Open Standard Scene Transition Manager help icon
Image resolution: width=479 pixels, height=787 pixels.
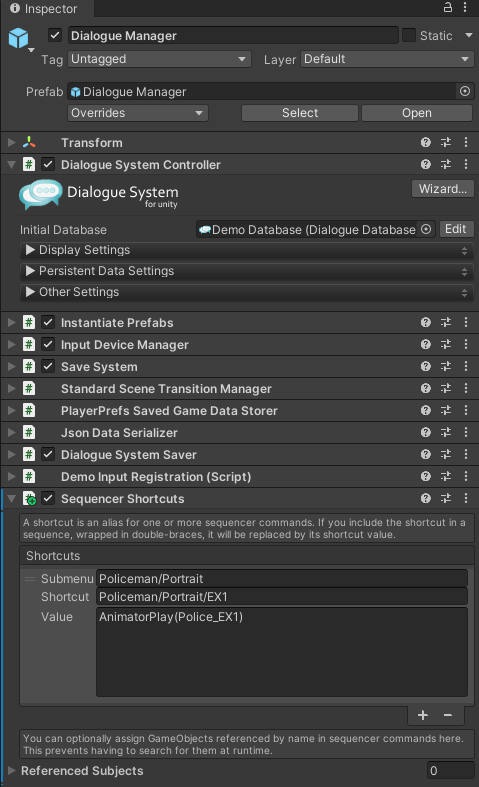426,389
